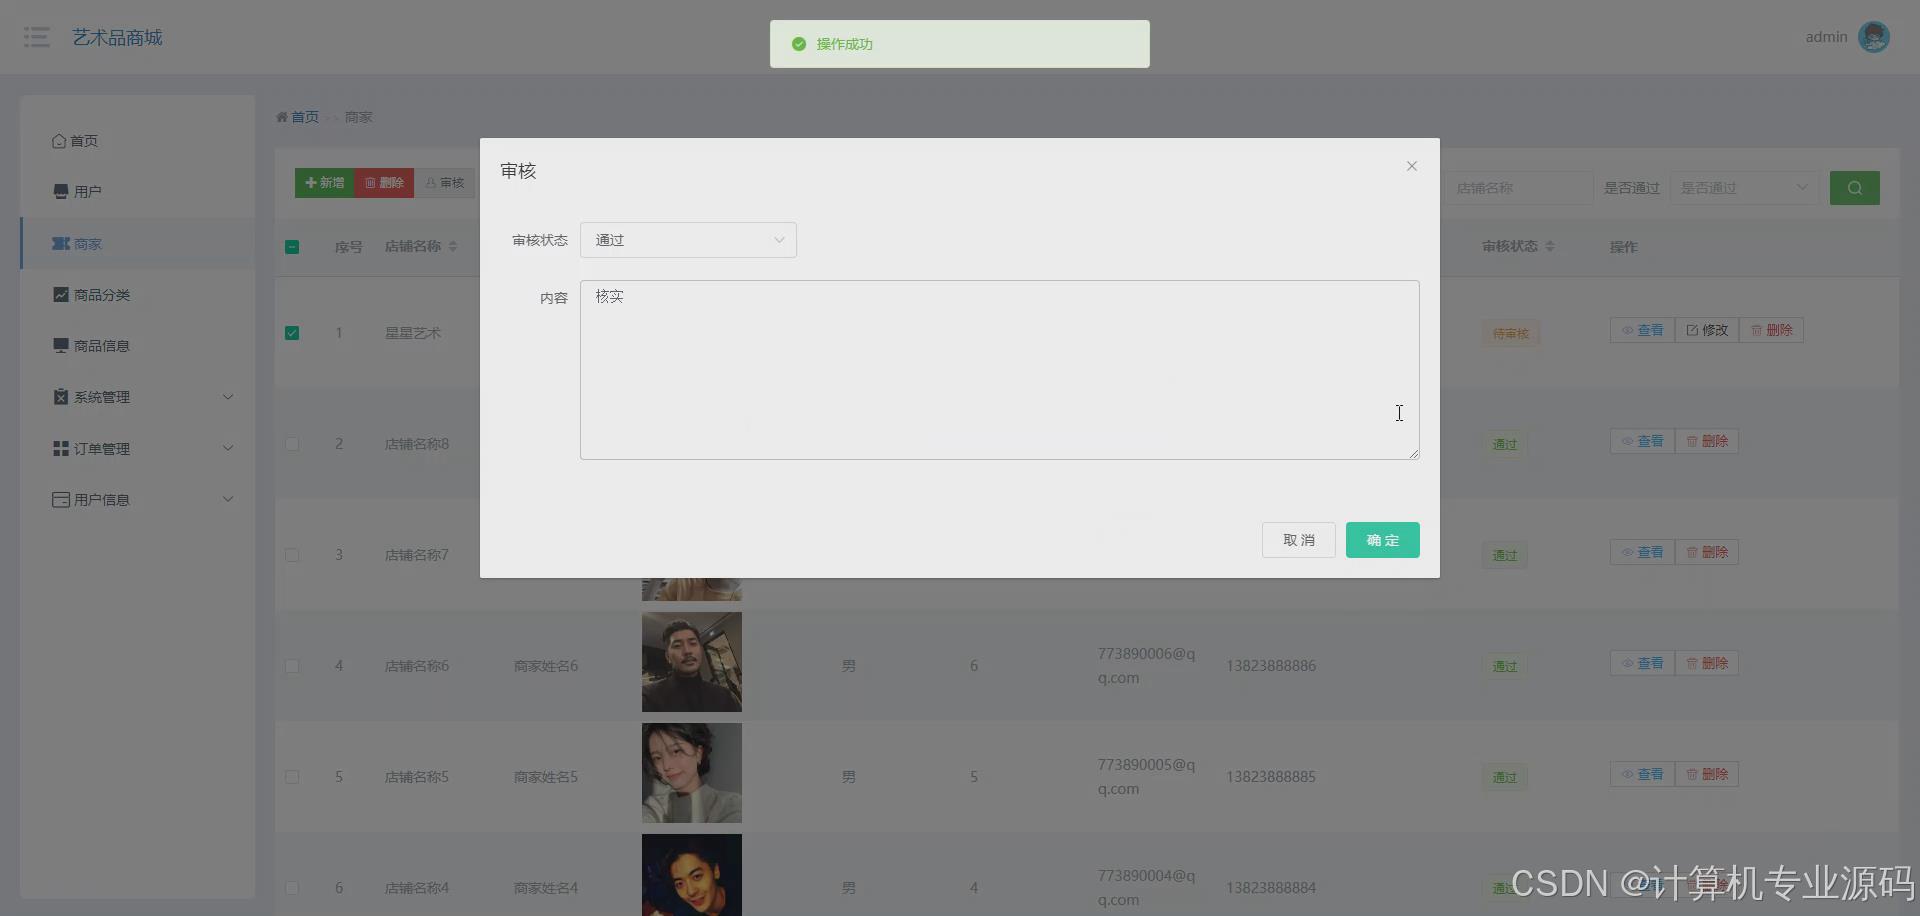Go to 首页 in the sidebar
This screenshot has width=1920, height=916.
[137, 141]
